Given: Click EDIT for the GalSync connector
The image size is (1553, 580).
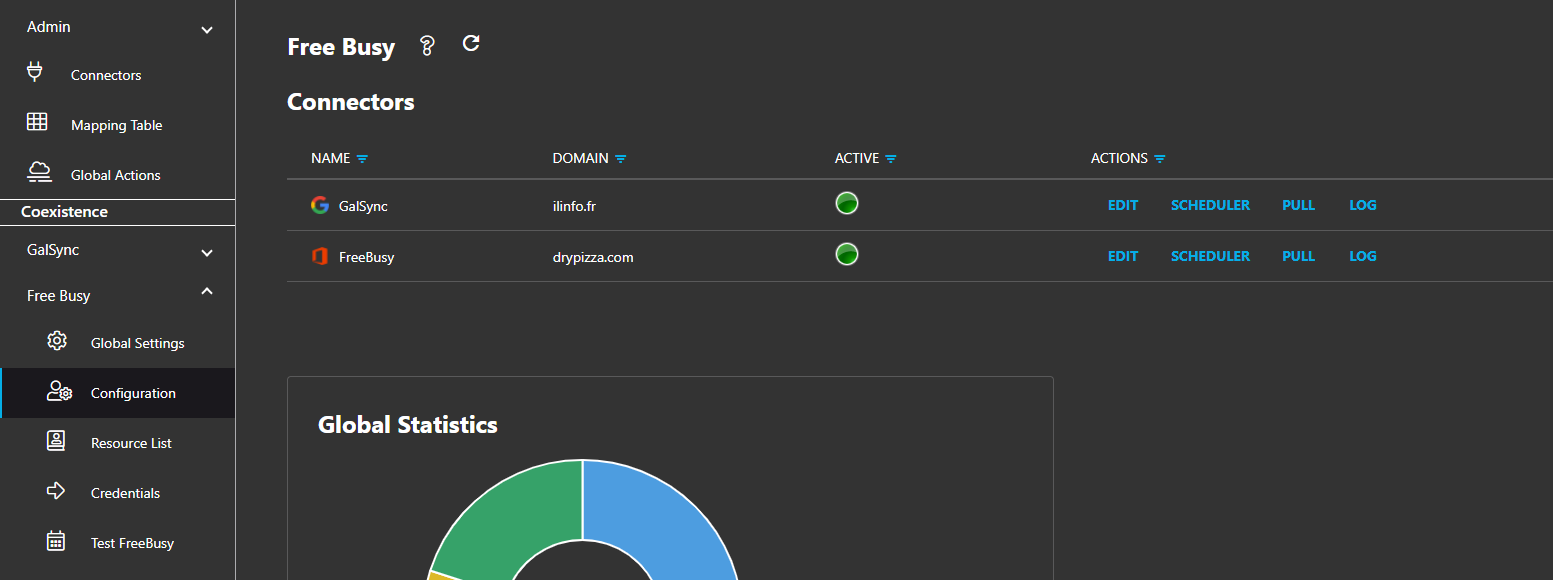Looking at the screenshot, I should click(1123, 205).
